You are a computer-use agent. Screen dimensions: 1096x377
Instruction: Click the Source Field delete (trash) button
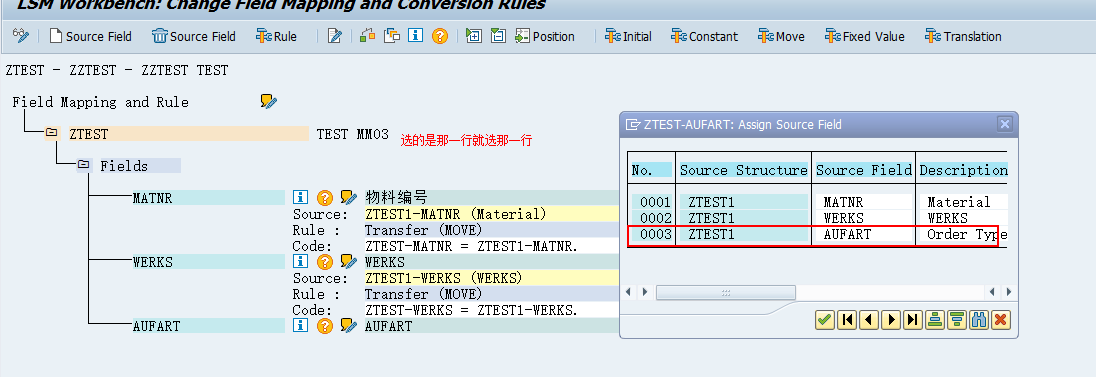click(x=194, y=36)
